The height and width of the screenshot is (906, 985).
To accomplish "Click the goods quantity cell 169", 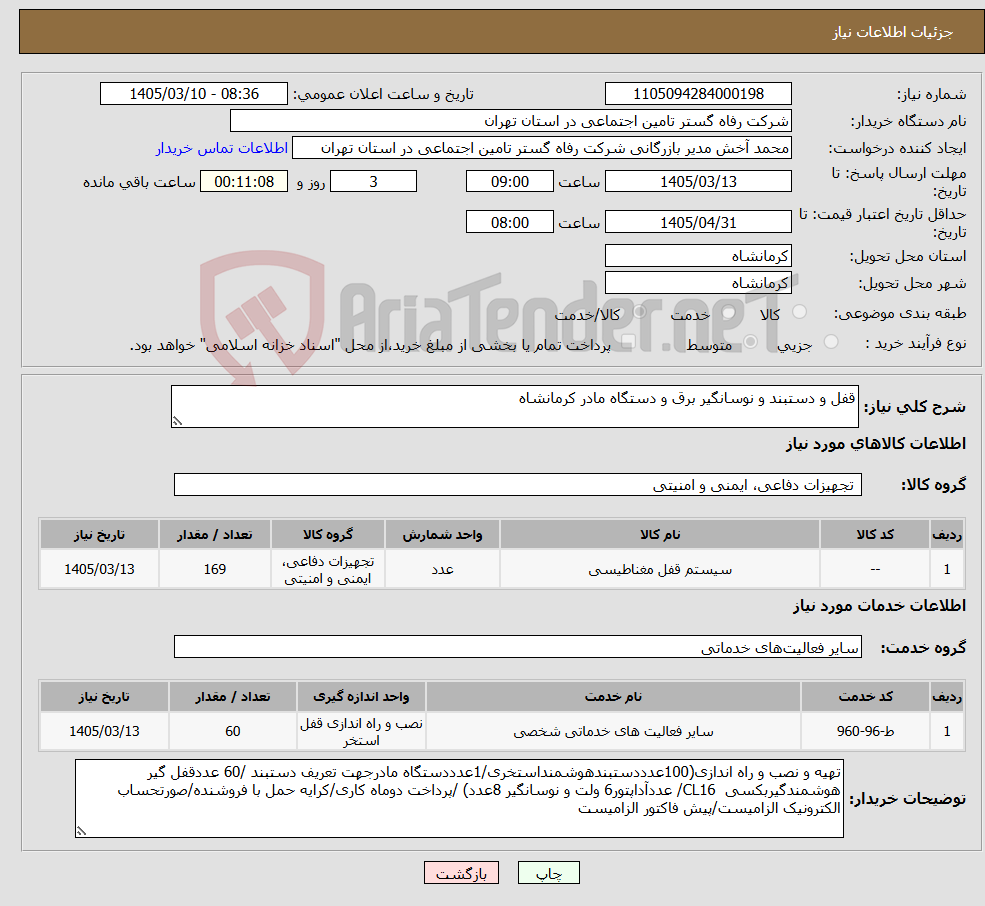I will point(215,569).
